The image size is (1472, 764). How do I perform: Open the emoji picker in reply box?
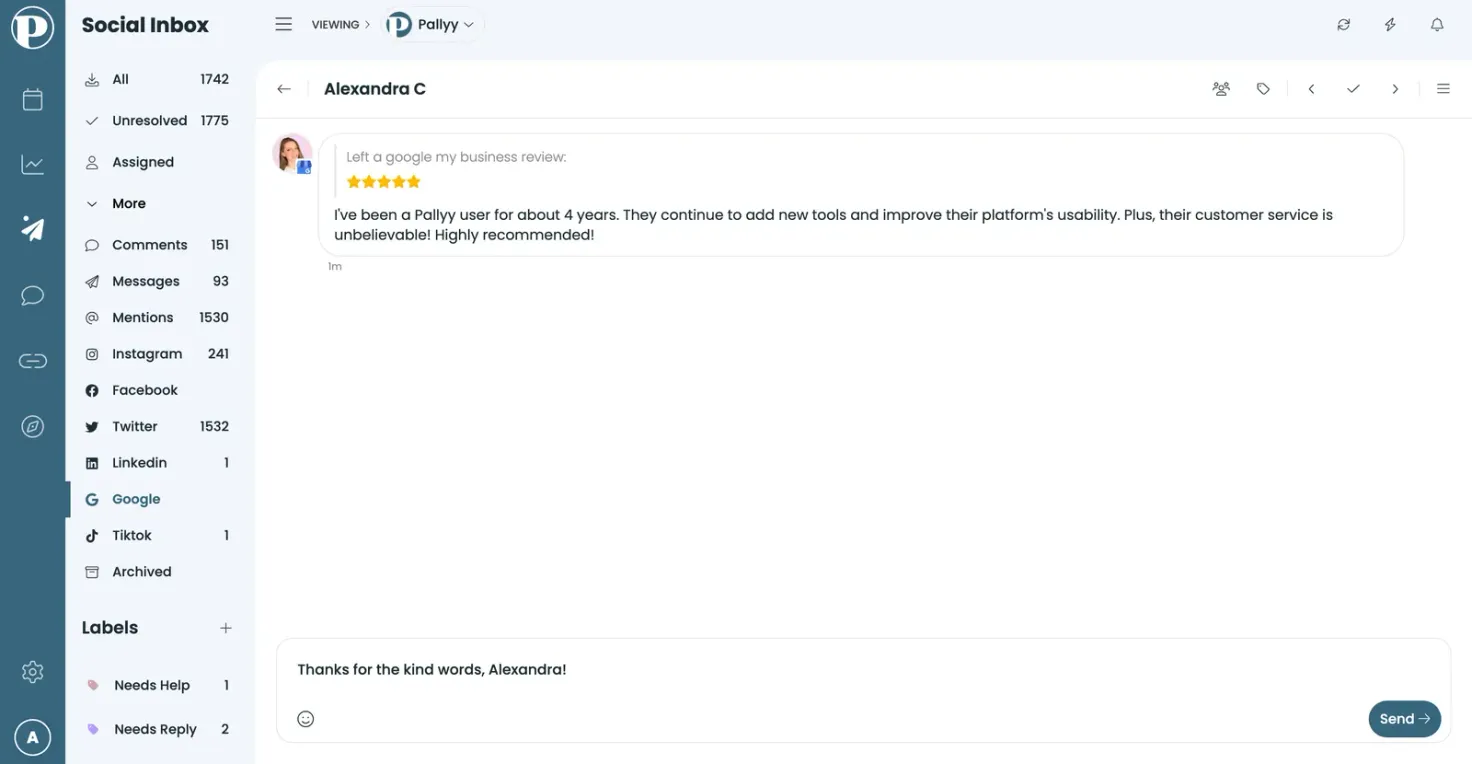tap(306, 718)
